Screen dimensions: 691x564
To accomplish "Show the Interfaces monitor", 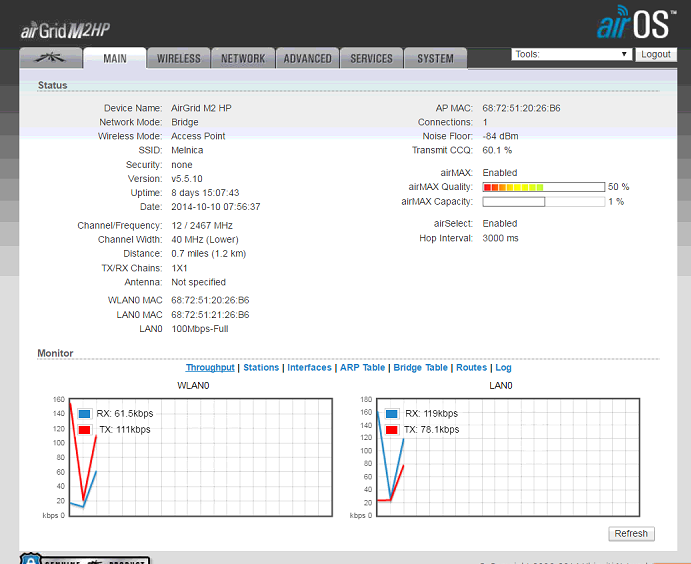I will pos(309,367).
